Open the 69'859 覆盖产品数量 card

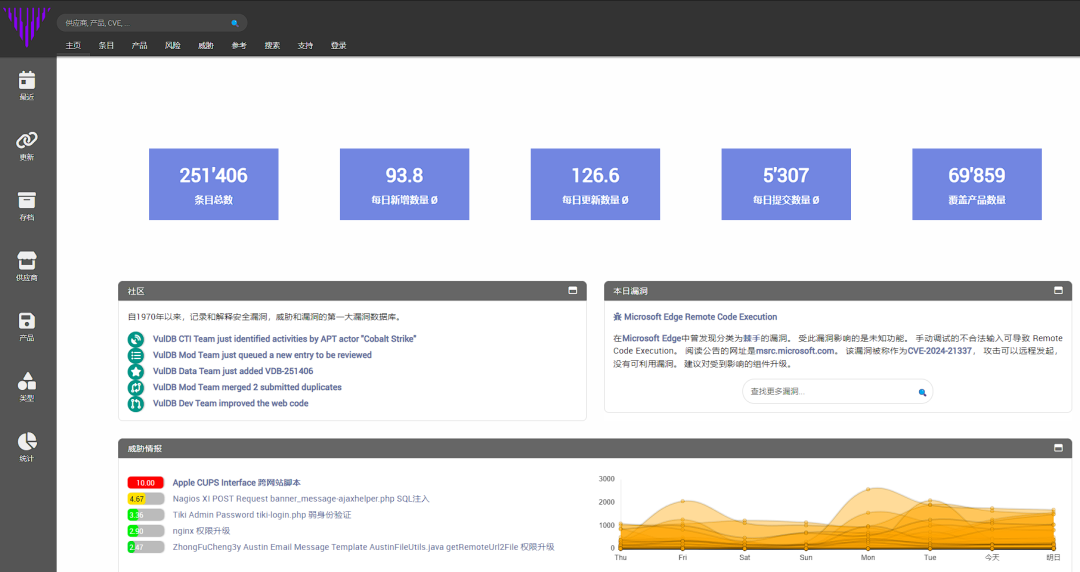coord(977,184)
